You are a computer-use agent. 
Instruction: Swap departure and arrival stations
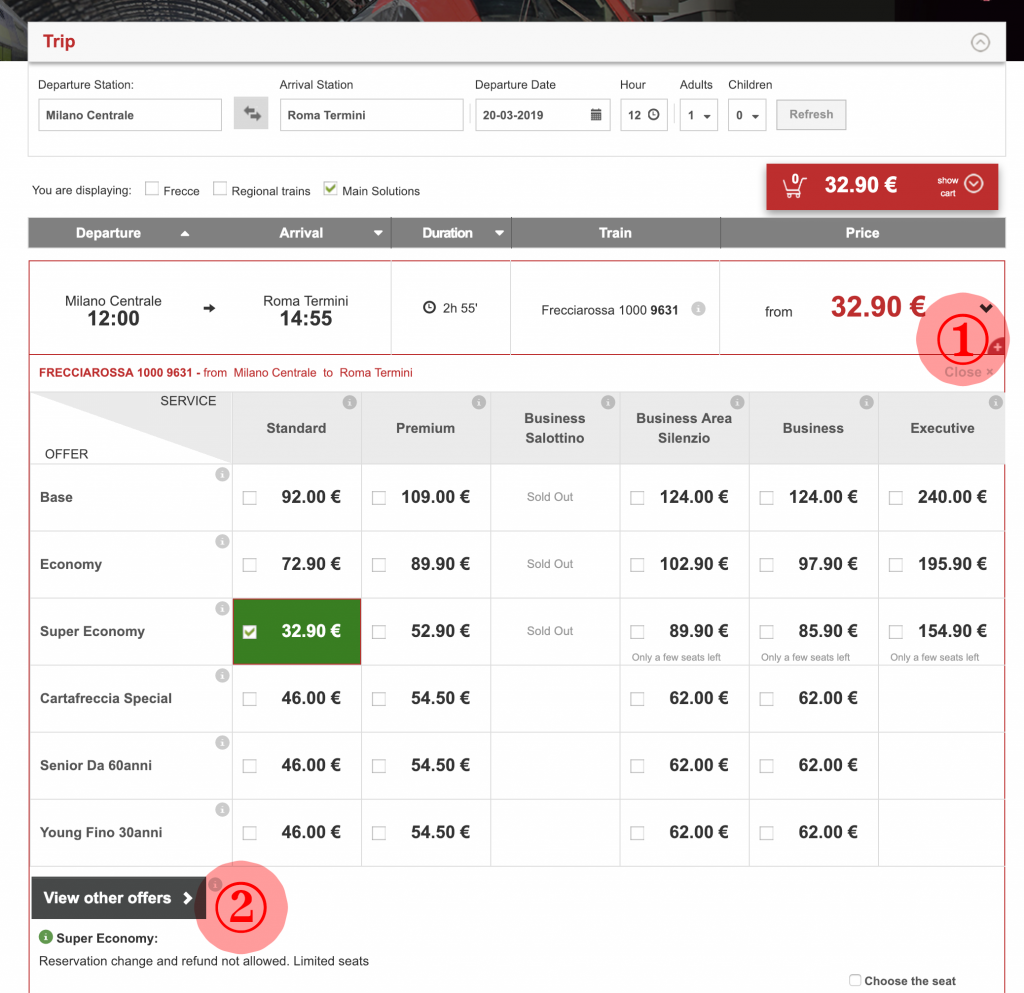(251, 114)
